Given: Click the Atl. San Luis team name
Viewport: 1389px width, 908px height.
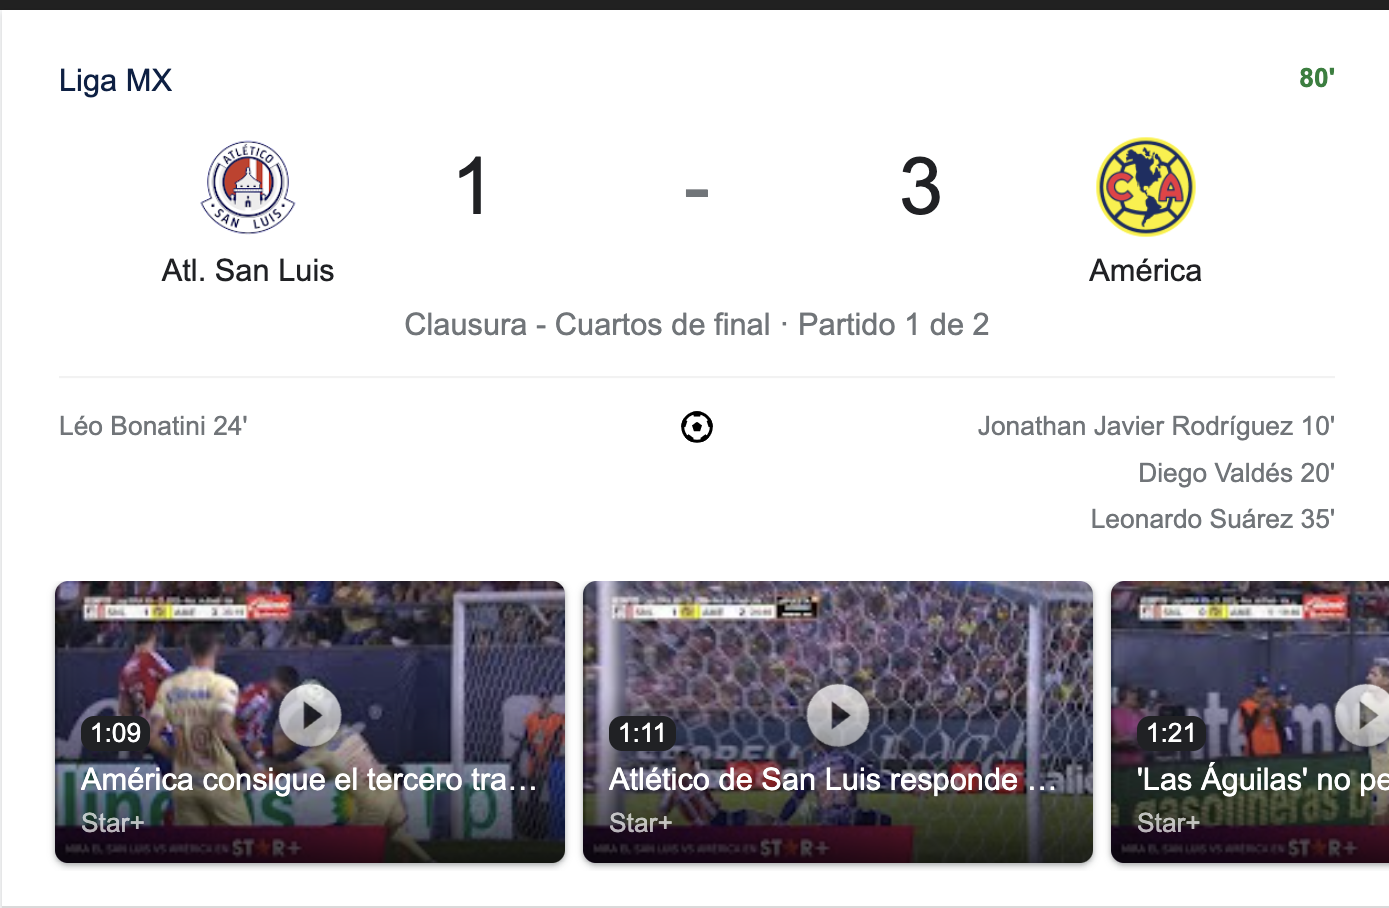Looking at the screenshot, I should click(x=248, y=270).
